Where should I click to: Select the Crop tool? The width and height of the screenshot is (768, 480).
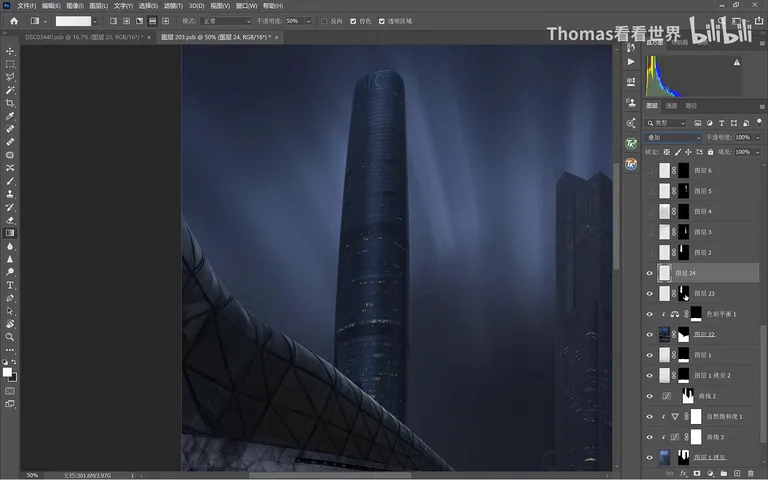coord(10,103)
